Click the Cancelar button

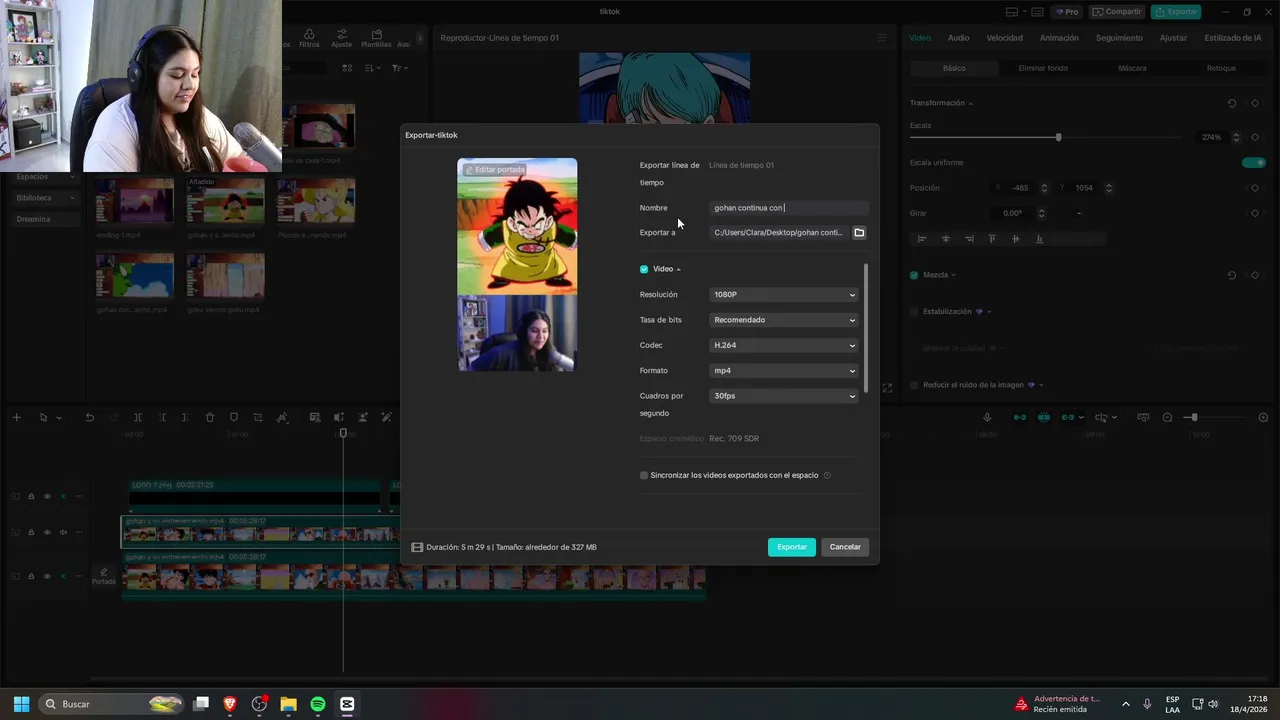845,547
